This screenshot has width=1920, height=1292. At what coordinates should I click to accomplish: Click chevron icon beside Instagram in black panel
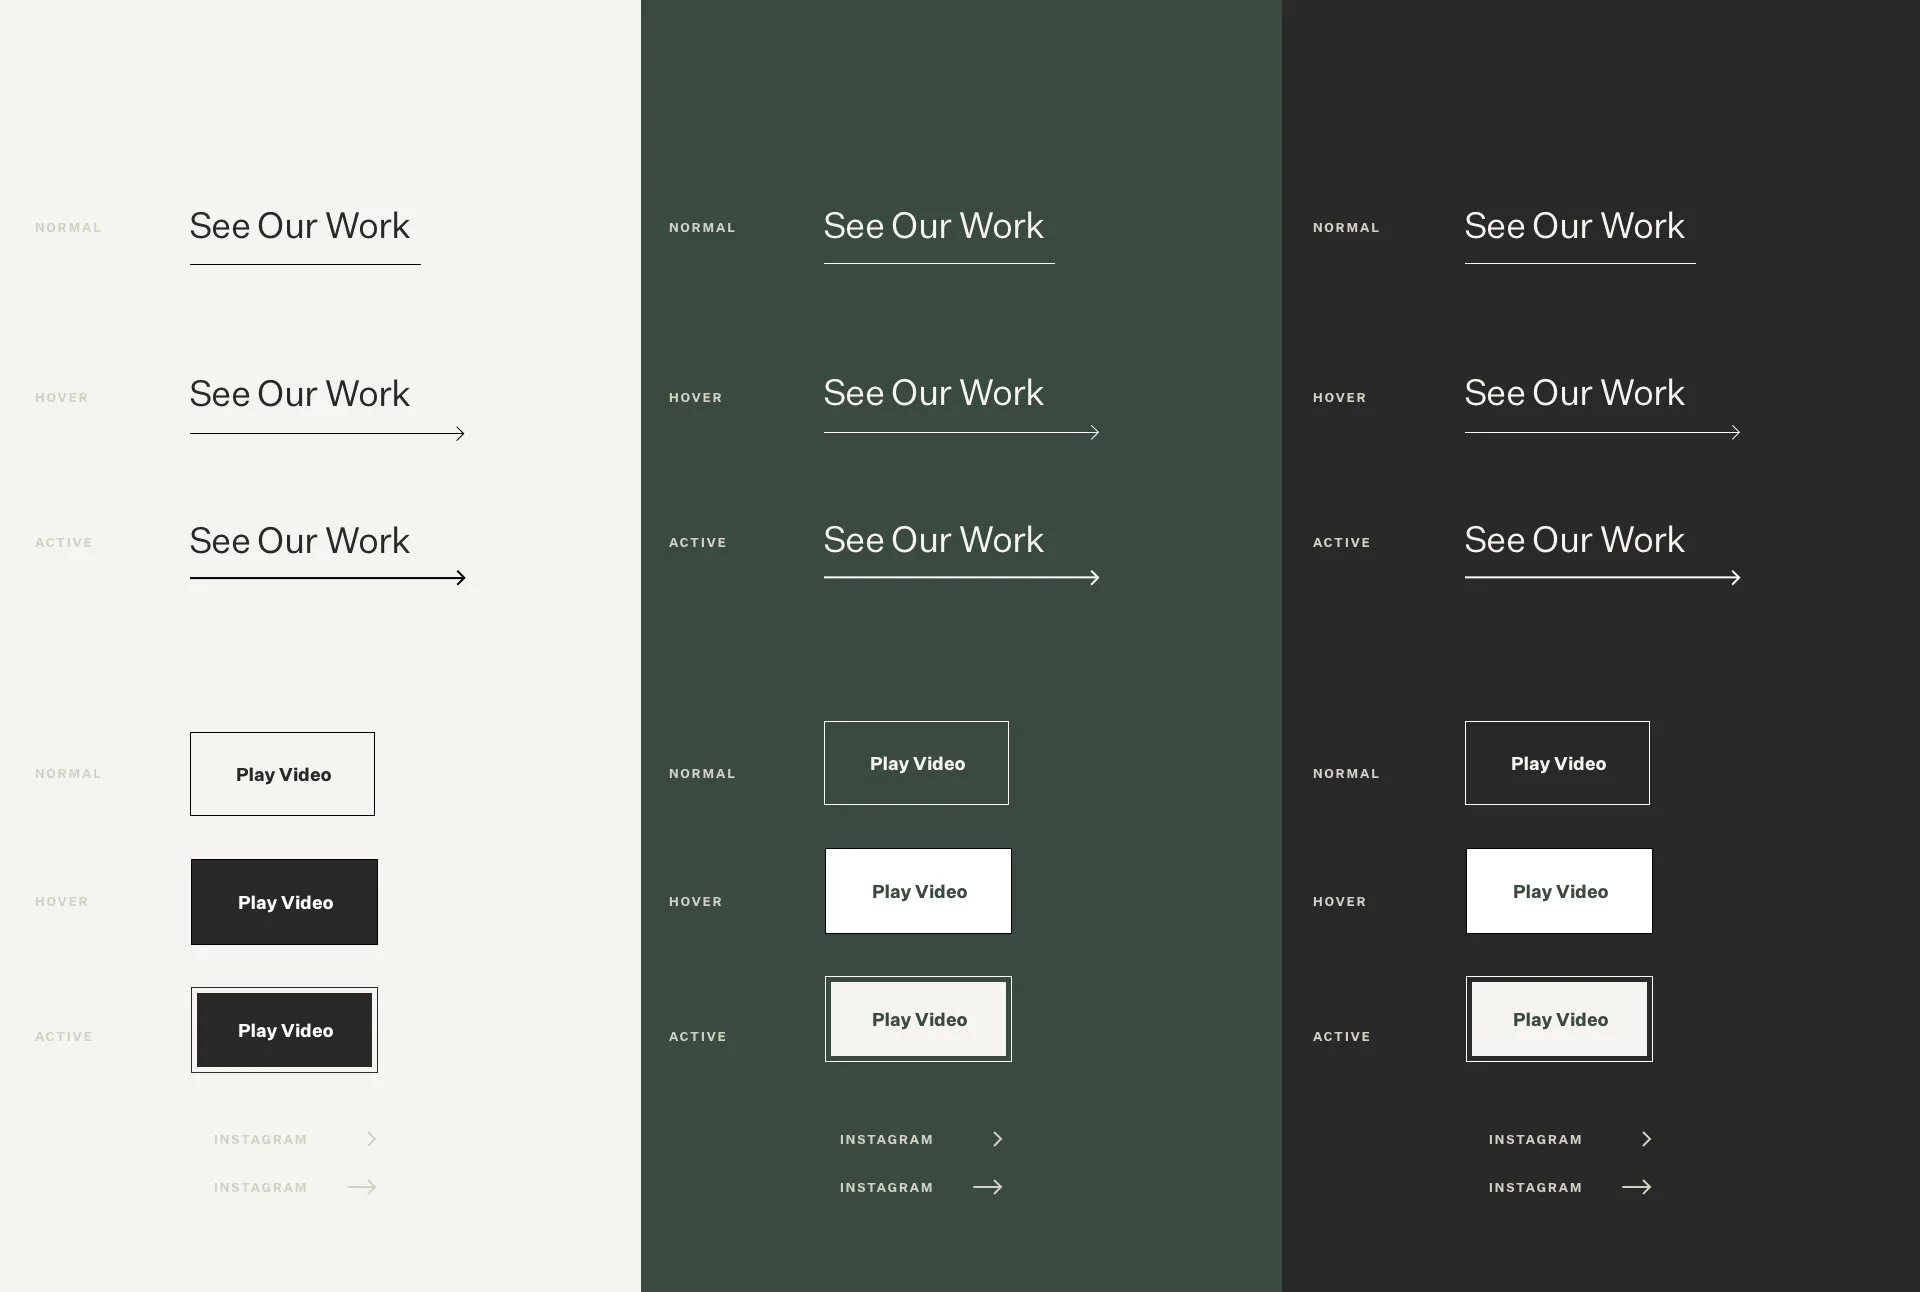(x=1646, y=1139)
